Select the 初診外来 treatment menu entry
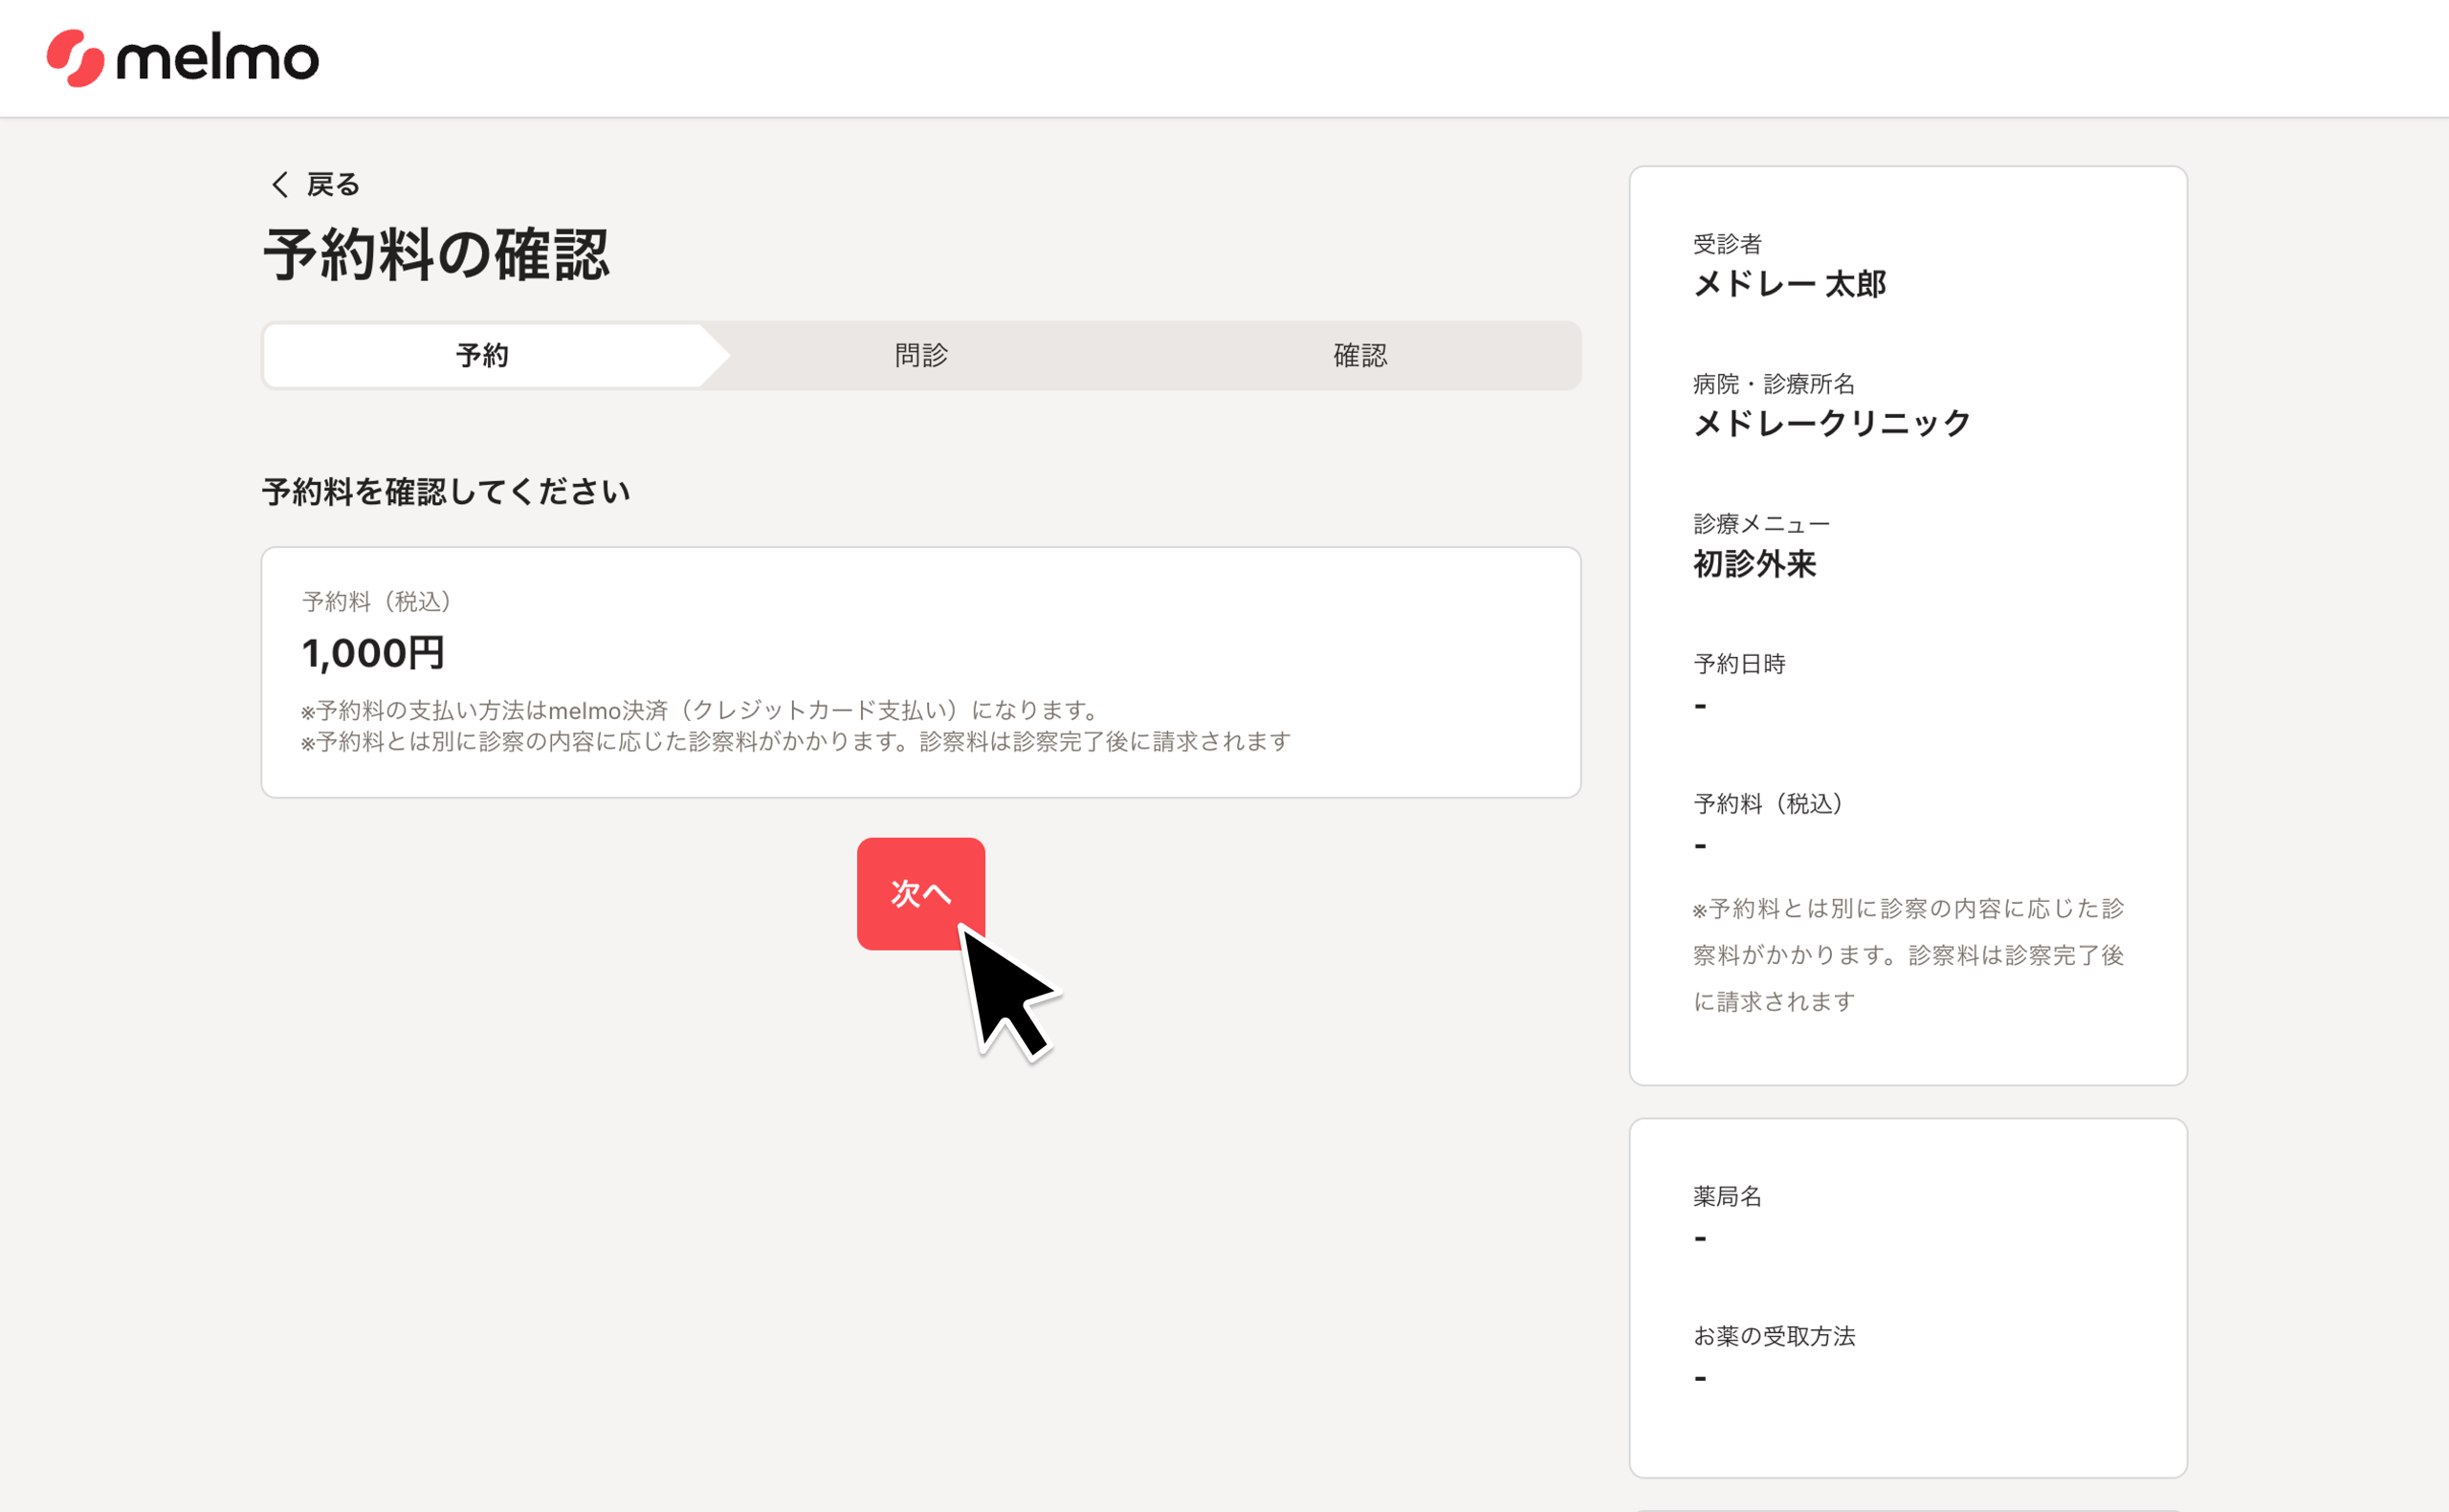Viewport: 2449px width, 1512px height. [x=1755, y=564]
